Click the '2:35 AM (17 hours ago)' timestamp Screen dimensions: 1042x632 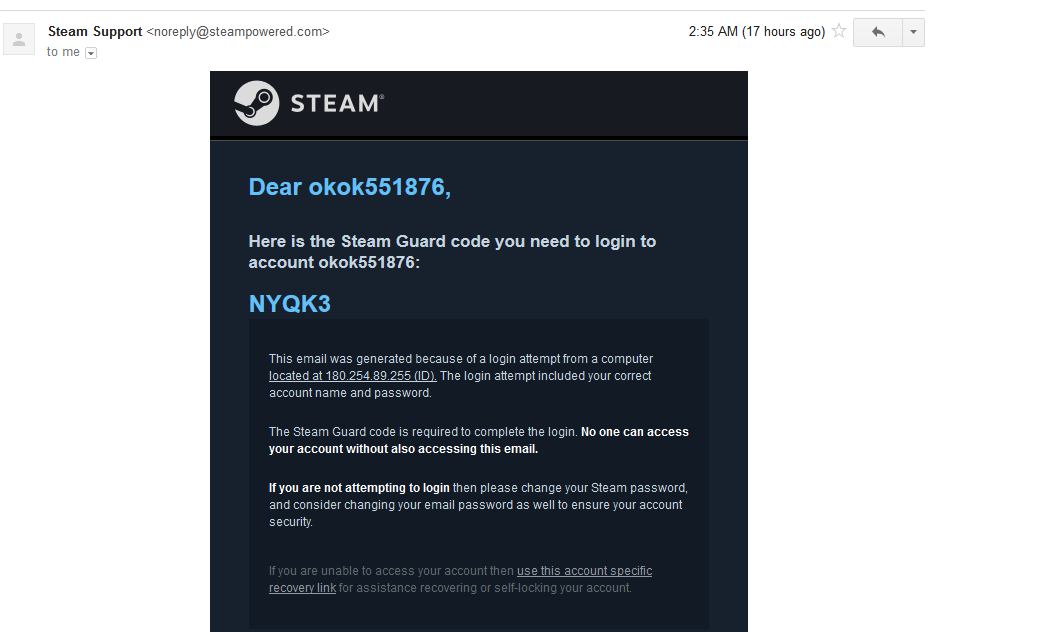point(756,31)
